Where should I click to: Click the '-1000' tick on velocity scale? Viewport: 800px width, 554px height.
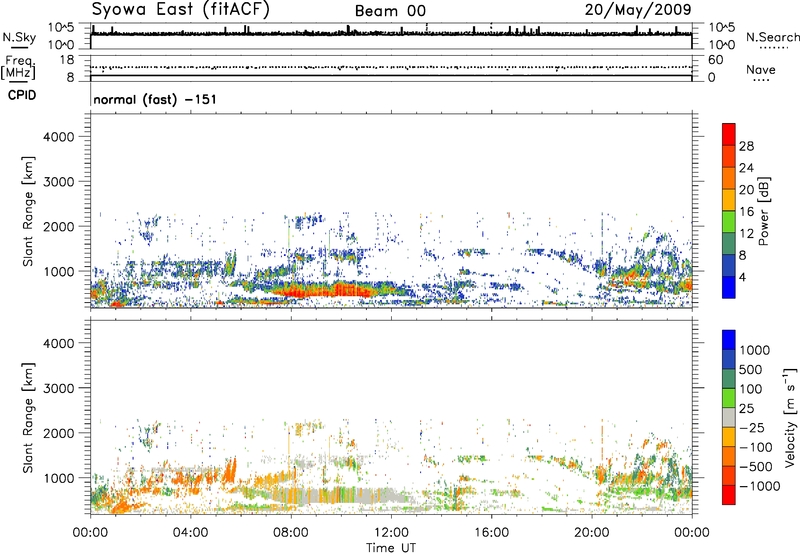coord(759,486)
